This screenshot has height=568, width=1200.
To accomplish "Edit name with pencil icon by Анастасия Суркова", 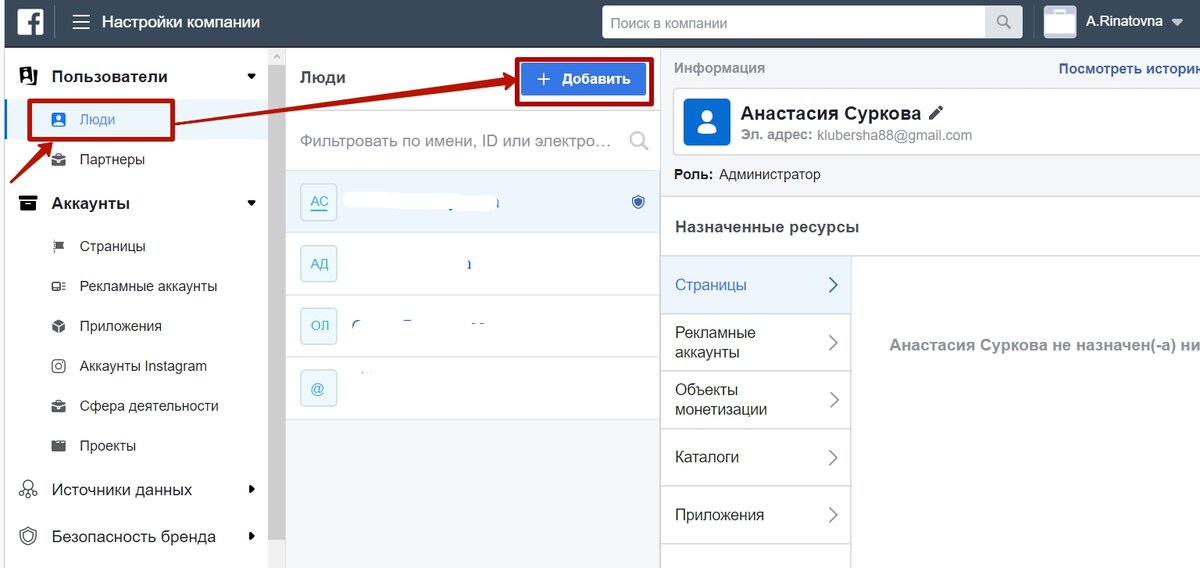I will click(x=936, y=113).
